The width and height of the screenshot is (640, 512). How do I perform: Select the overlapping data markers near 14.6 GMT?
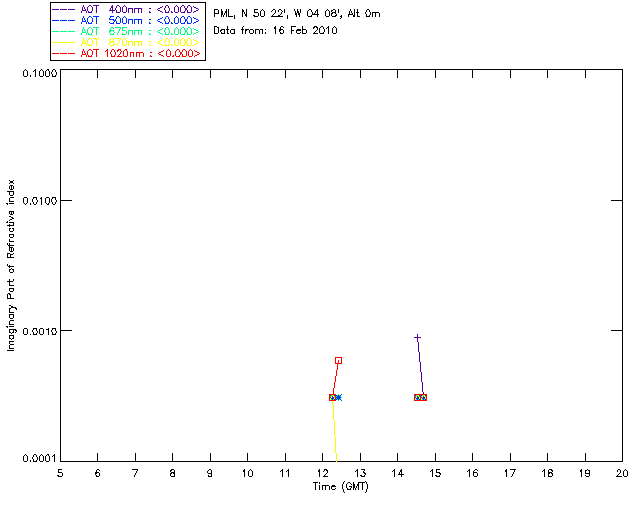421,397
